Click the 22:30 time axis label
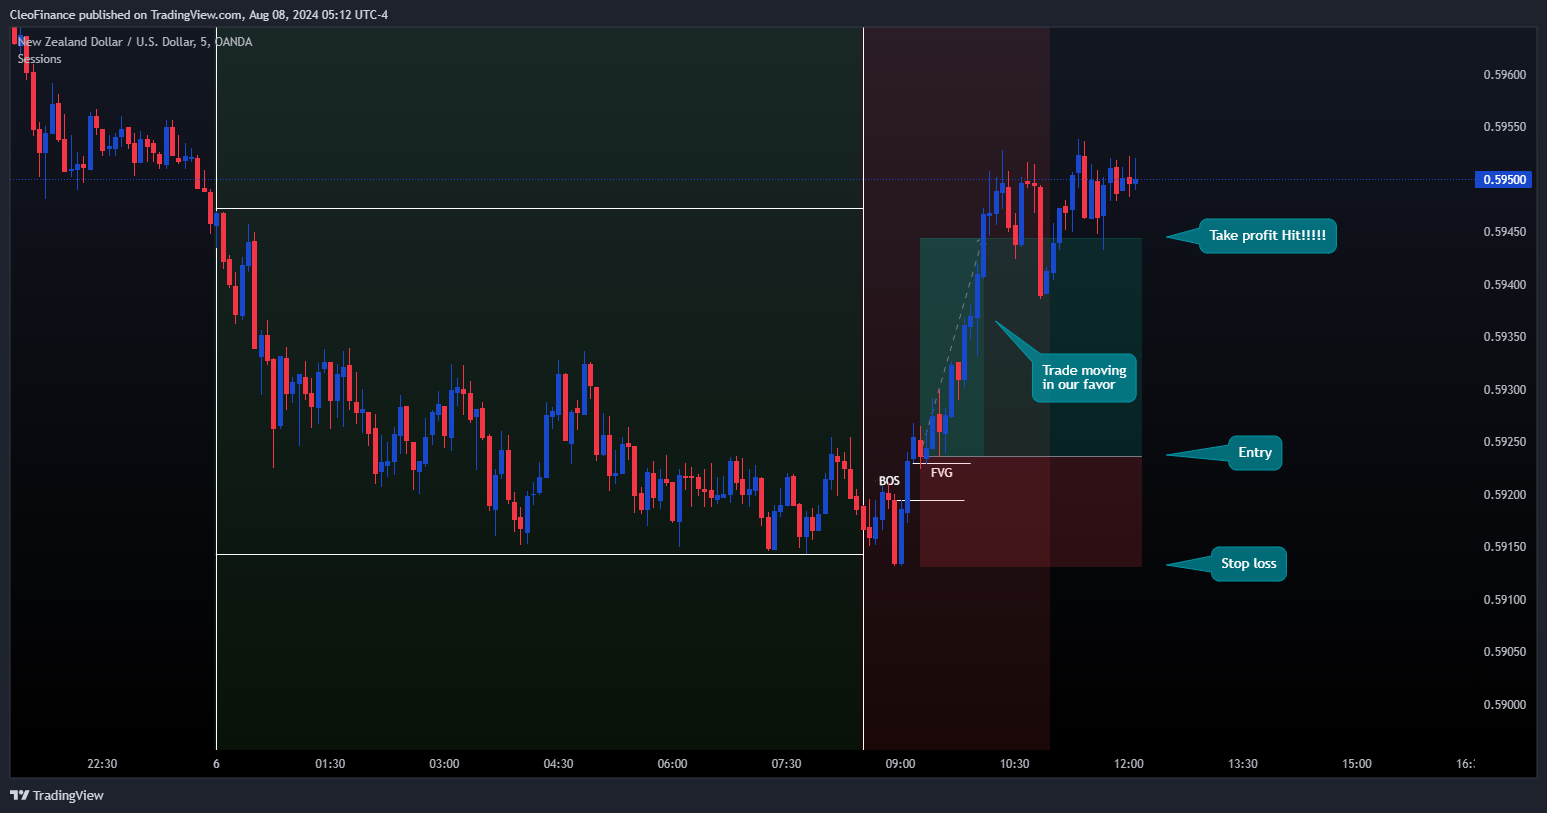This screenshot has height=813, width=1547. [x=102, y=764]
